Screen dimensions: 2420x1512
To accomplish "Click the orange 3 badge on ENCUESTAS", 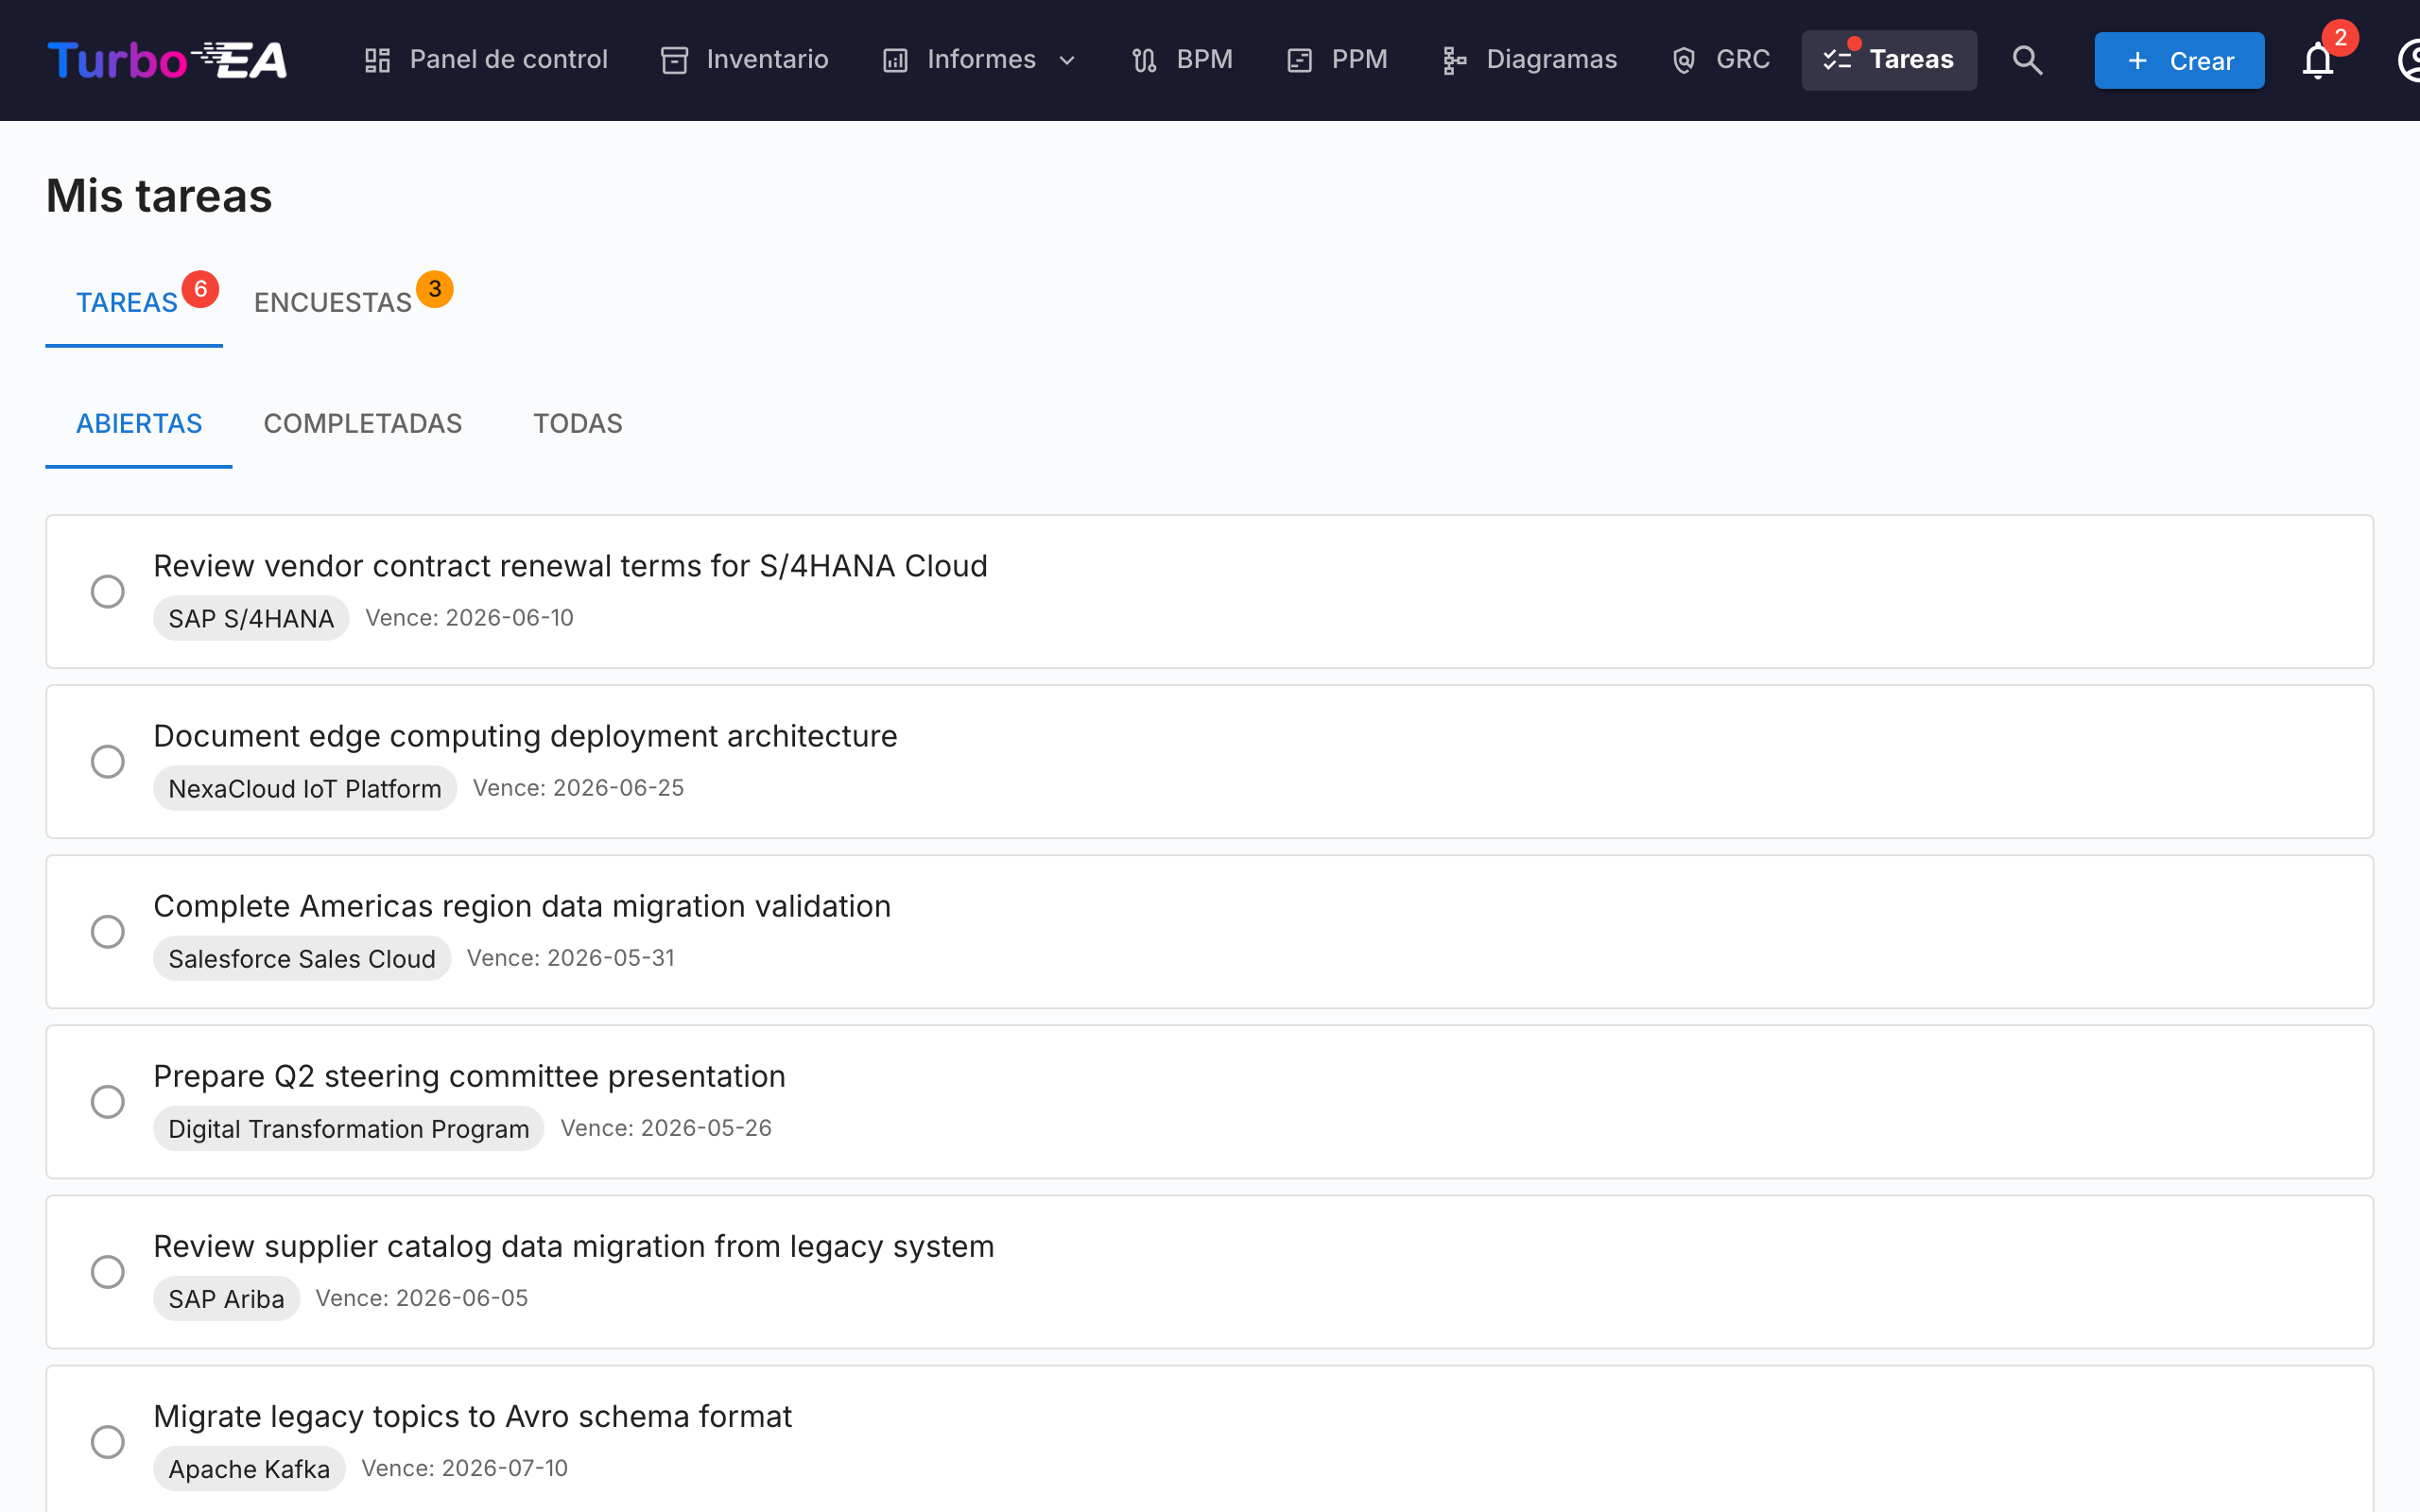I will (434, 289).
